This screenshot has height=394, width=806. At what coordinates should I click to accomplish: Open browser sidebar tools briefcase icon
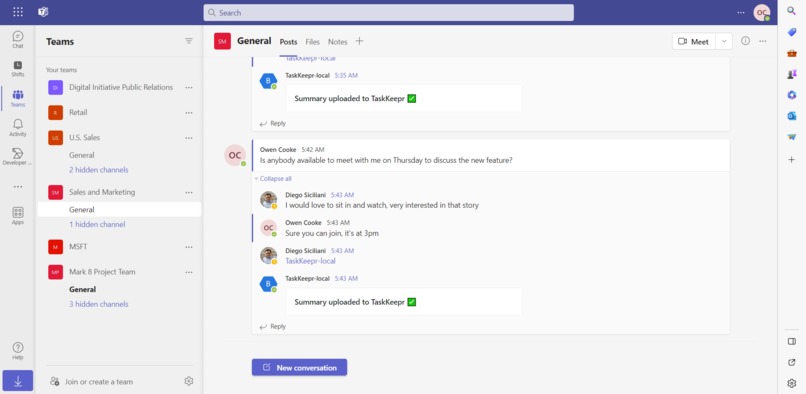[x=792, y=53]
